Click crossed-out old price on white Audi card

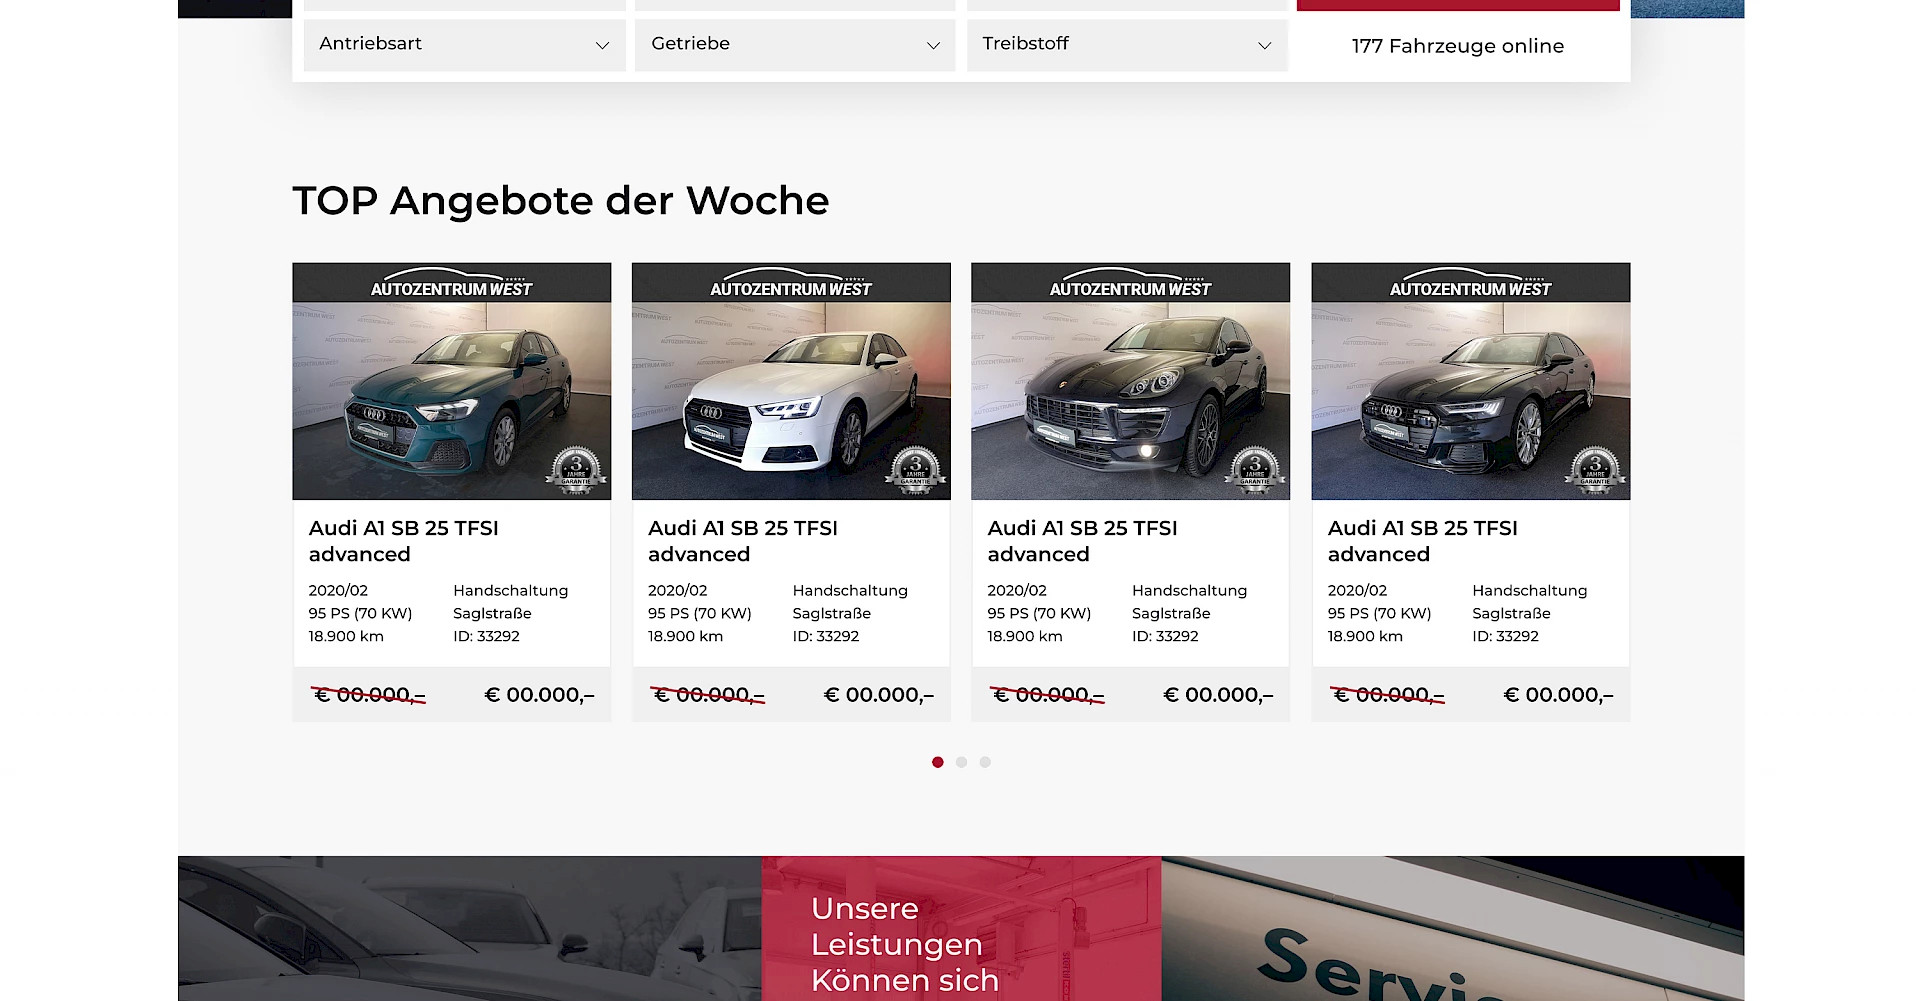[707, 695]
